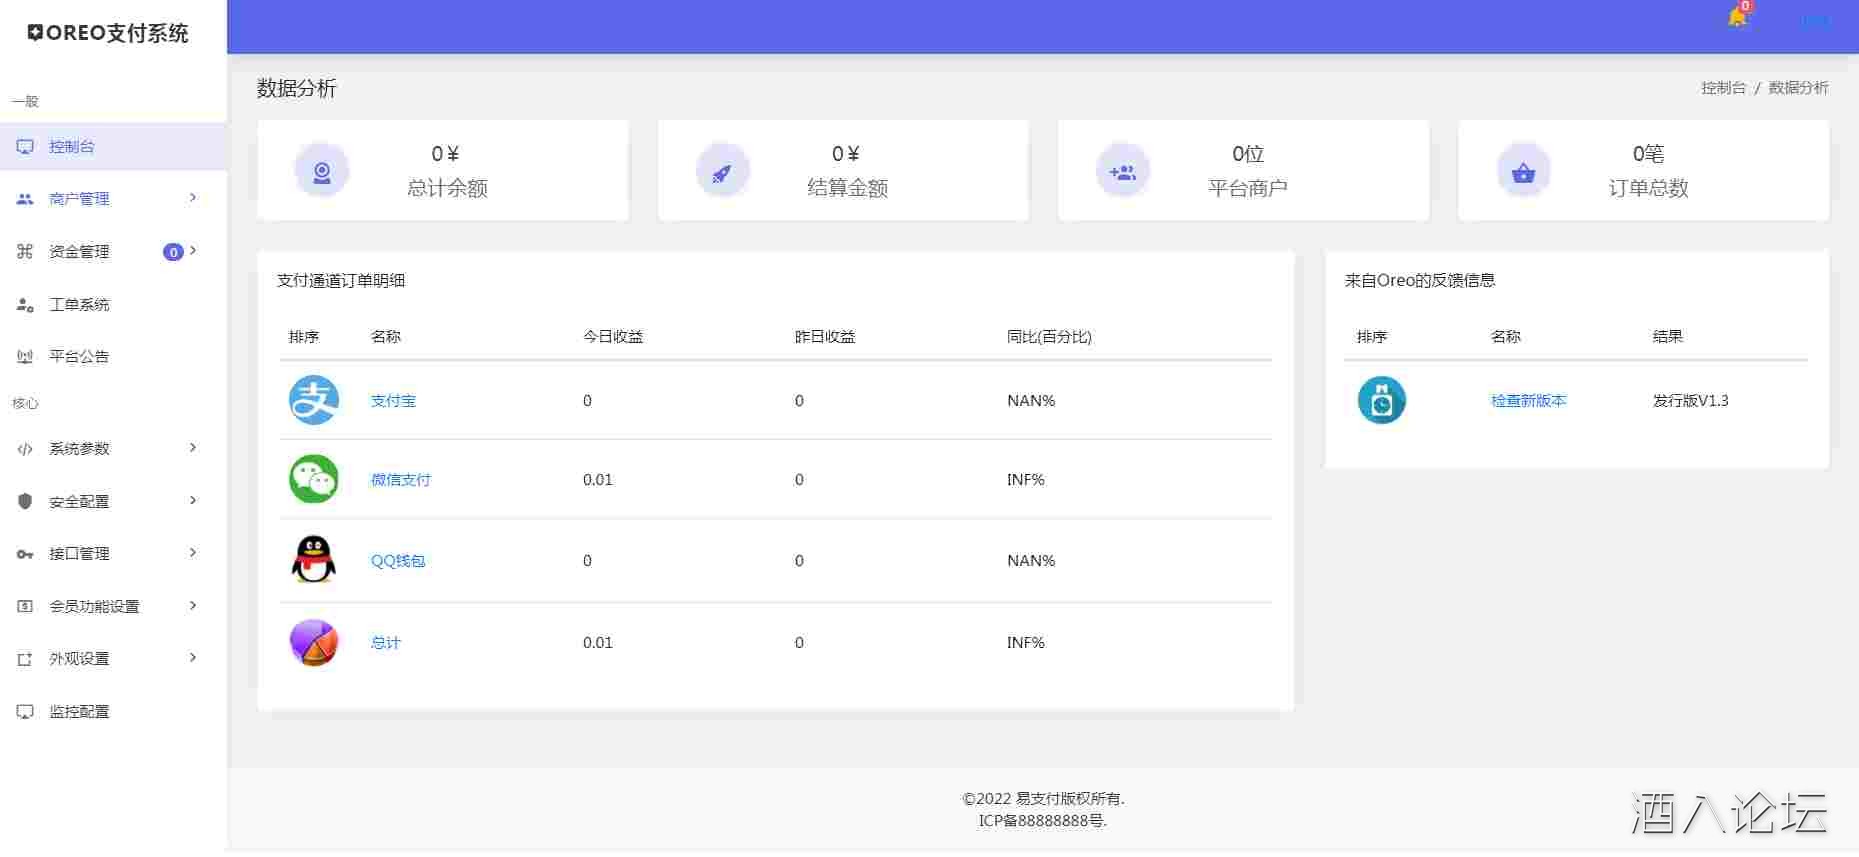Click the add-users icon for 平台商户
Screen dimensions: 1859x857
coord(1122,172)
